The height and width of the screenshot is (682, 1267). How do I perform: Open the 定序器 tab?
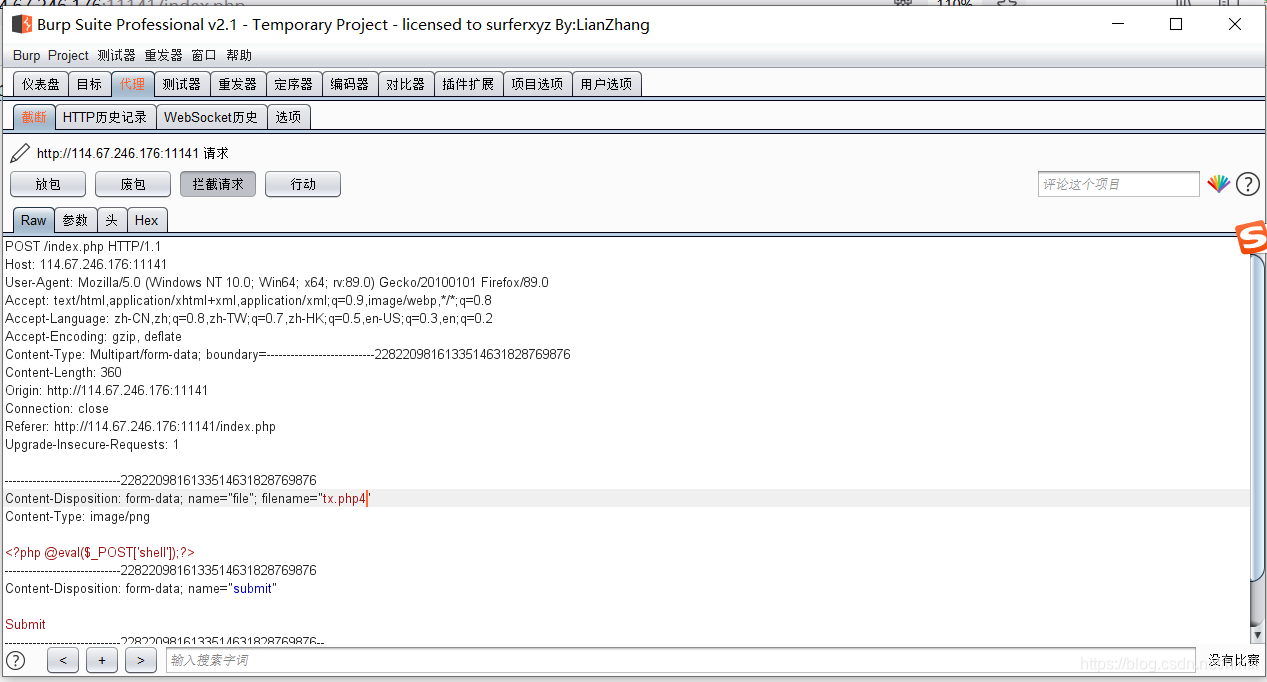coord(293,85)
